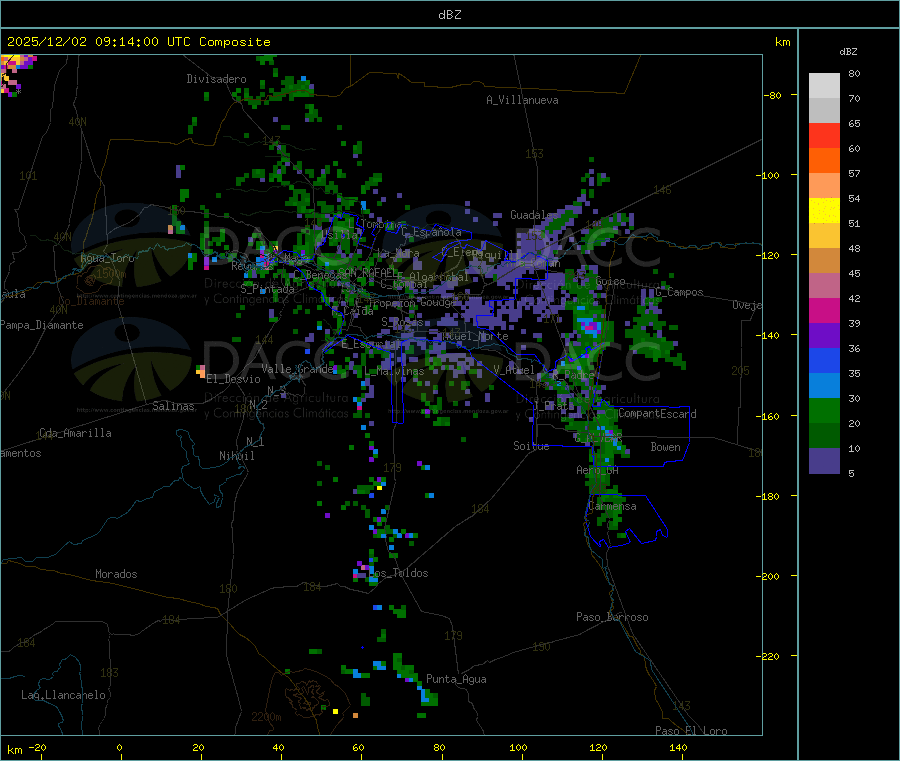Click the yellow swatch in dBZ legend

[824, 211]
